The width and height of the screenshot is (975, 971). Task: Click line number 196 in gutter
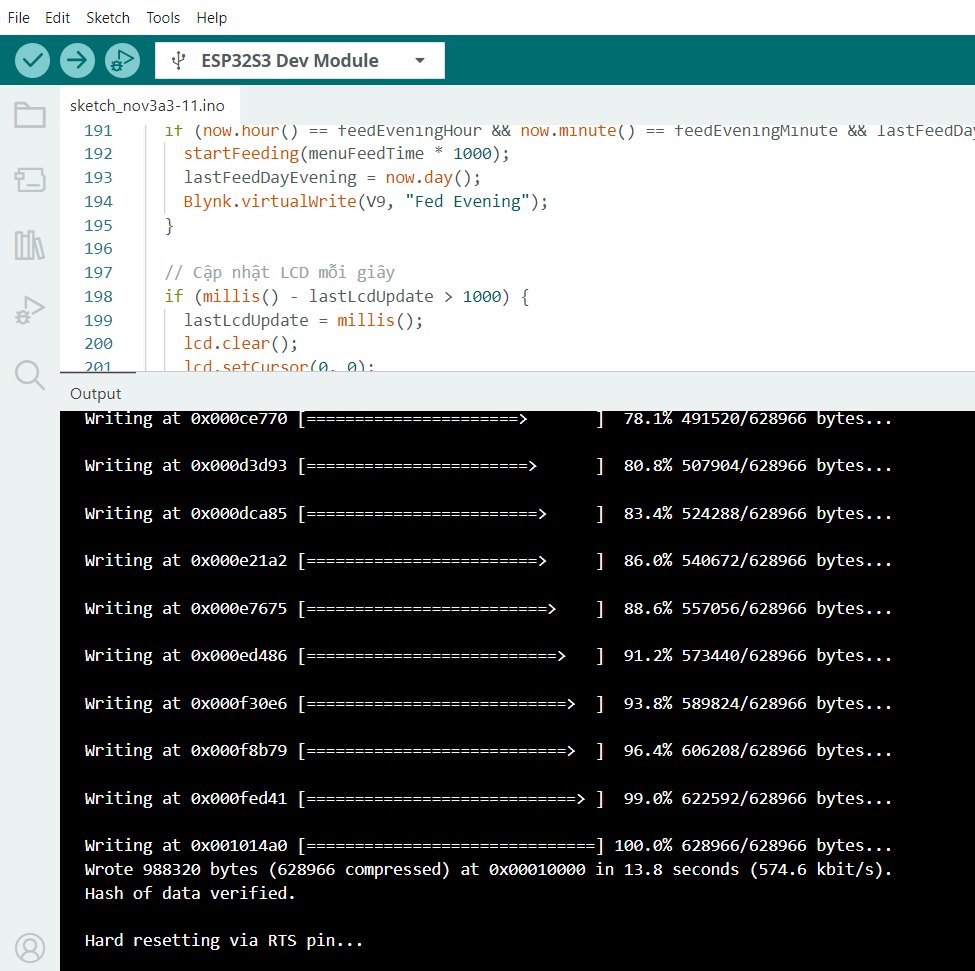click(x=98, y=249)
